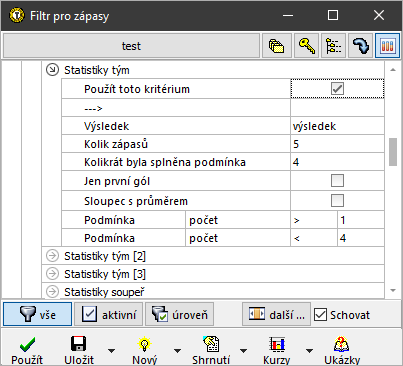Image resolution: width=403 pixels, height=366 pixels.
Task: Edit 'Kolikrát byla splněna podmínka' value 4
Action: tap(337, 162)
